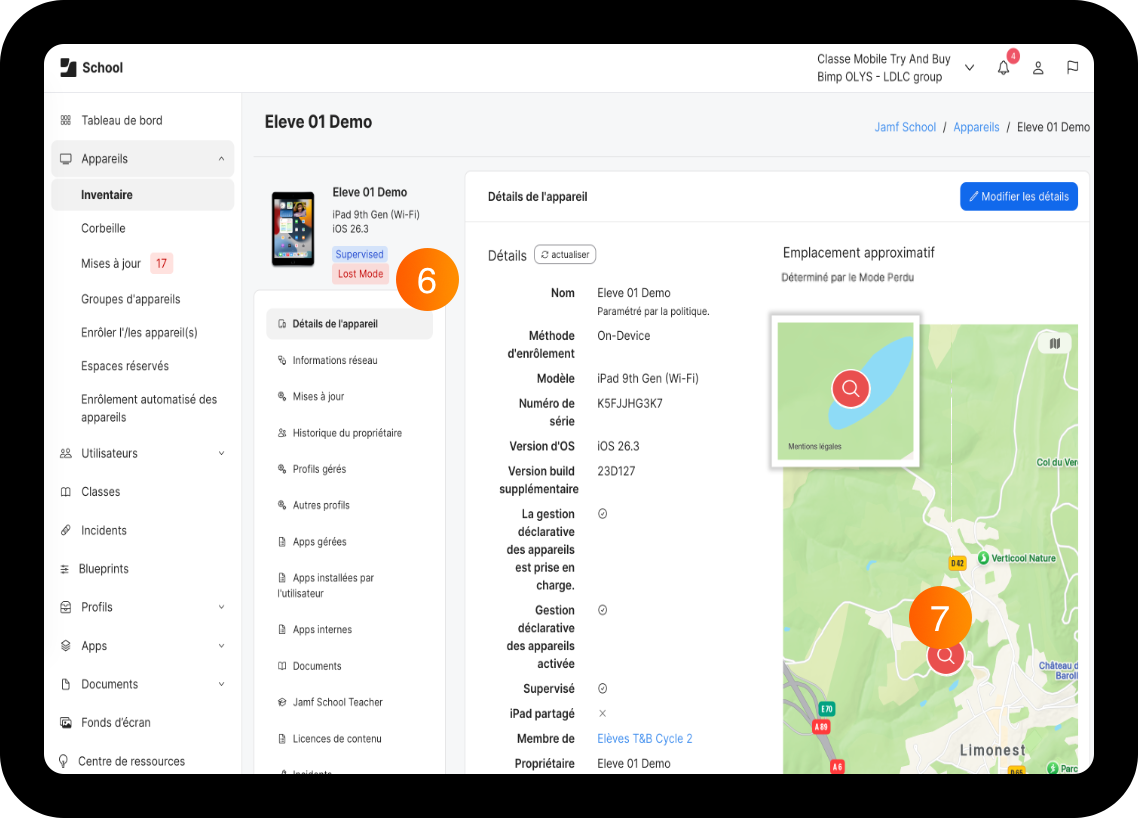Collapse the Appareils sidebar section
Viewport: 1138px width, 818px height.
(221, 159)
